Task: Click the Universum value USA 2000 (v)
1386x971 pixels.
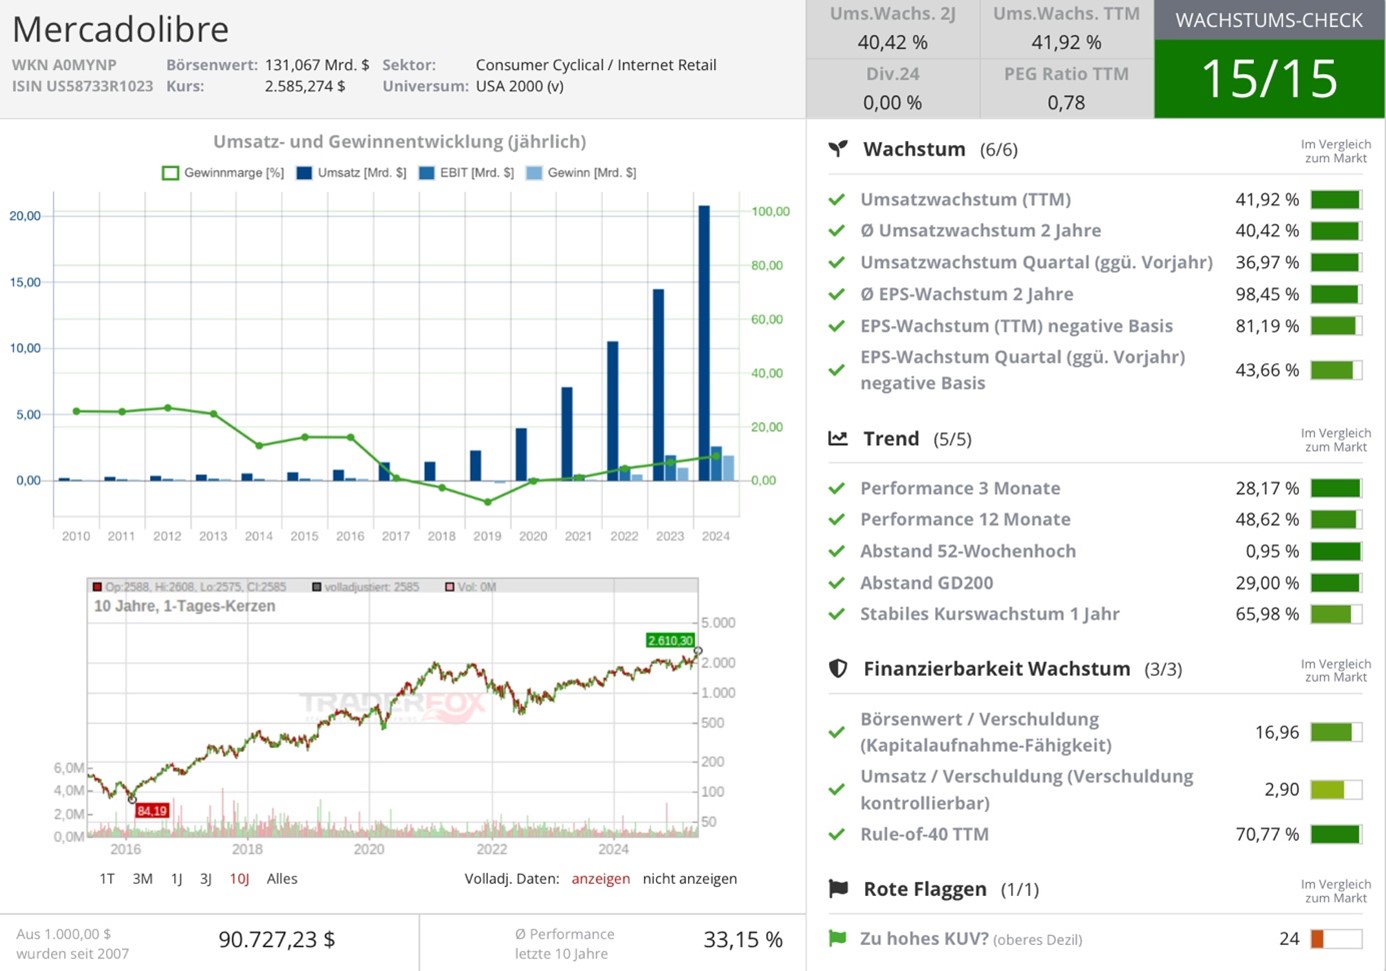Action: pos(520,86)
